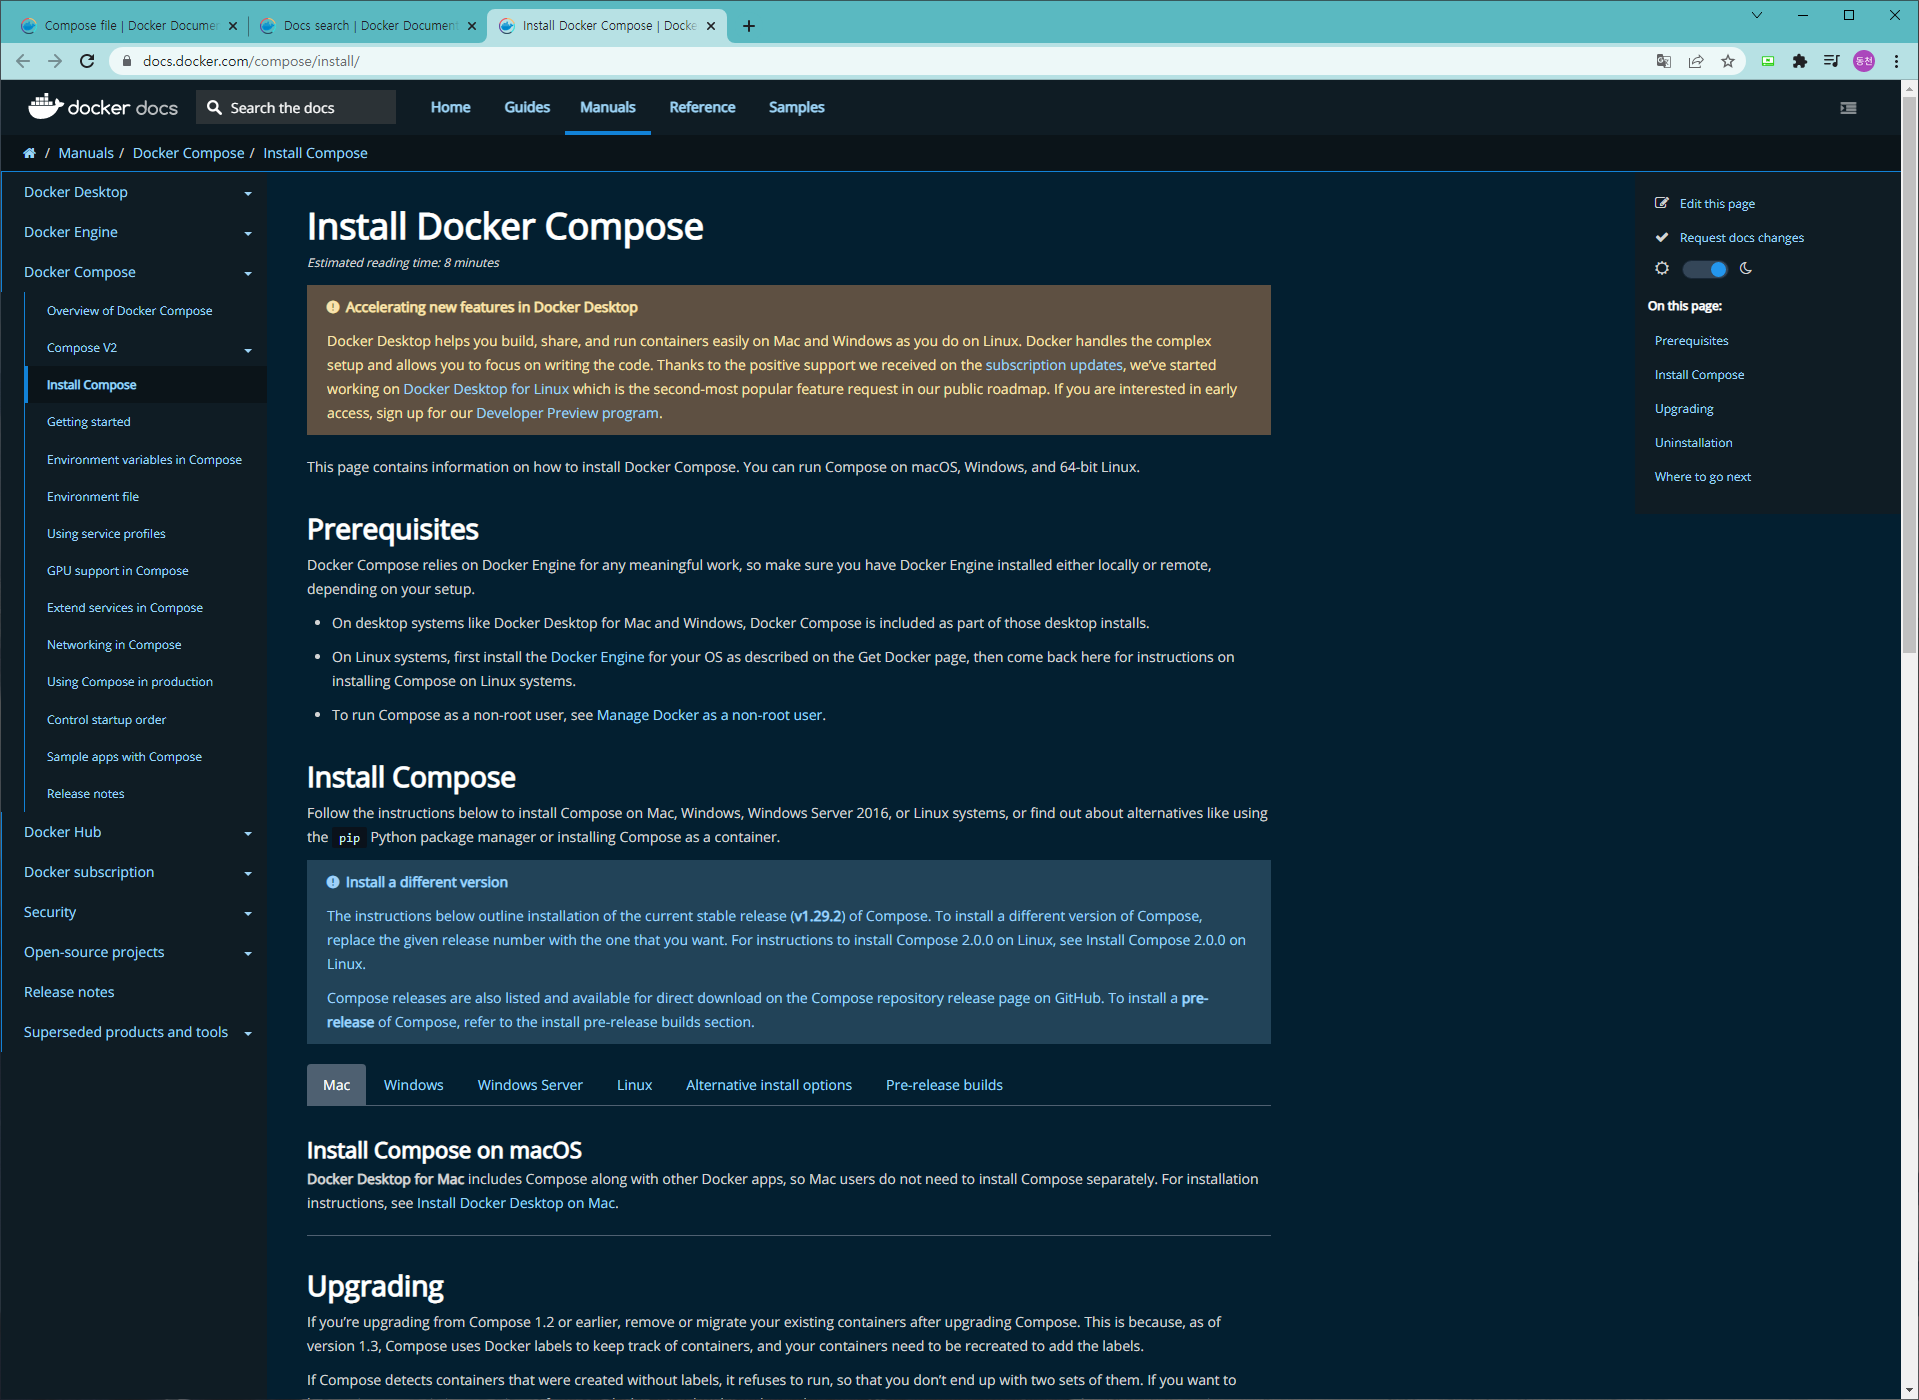Open the Samples nav item
Viewport: 1919px width, 1400px height.
(x=796, y=107)
